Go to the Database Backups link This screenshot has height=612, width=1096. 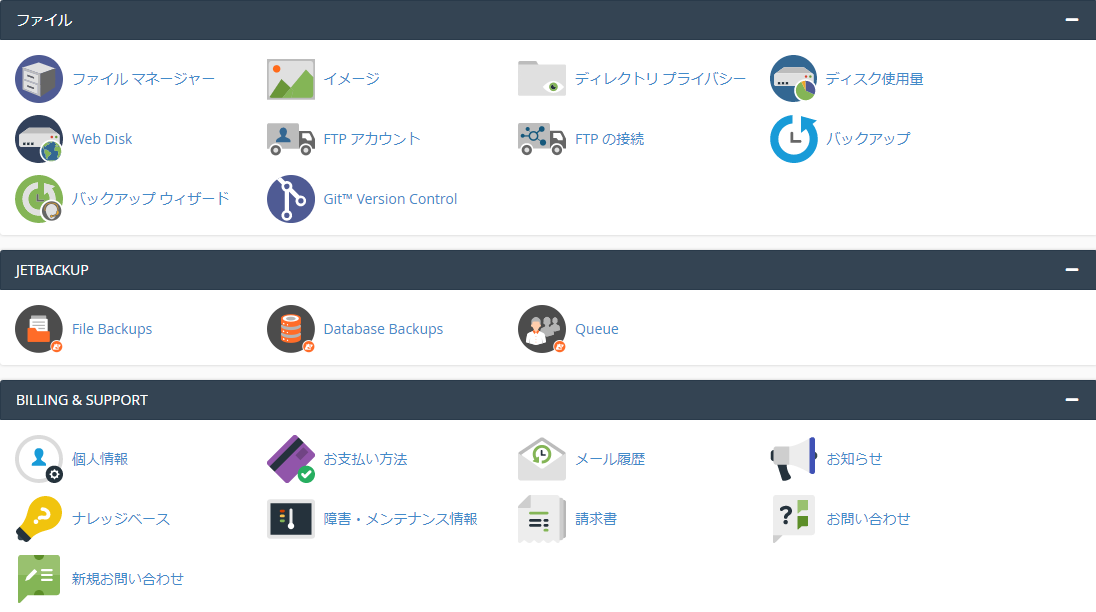coord(383,329)
